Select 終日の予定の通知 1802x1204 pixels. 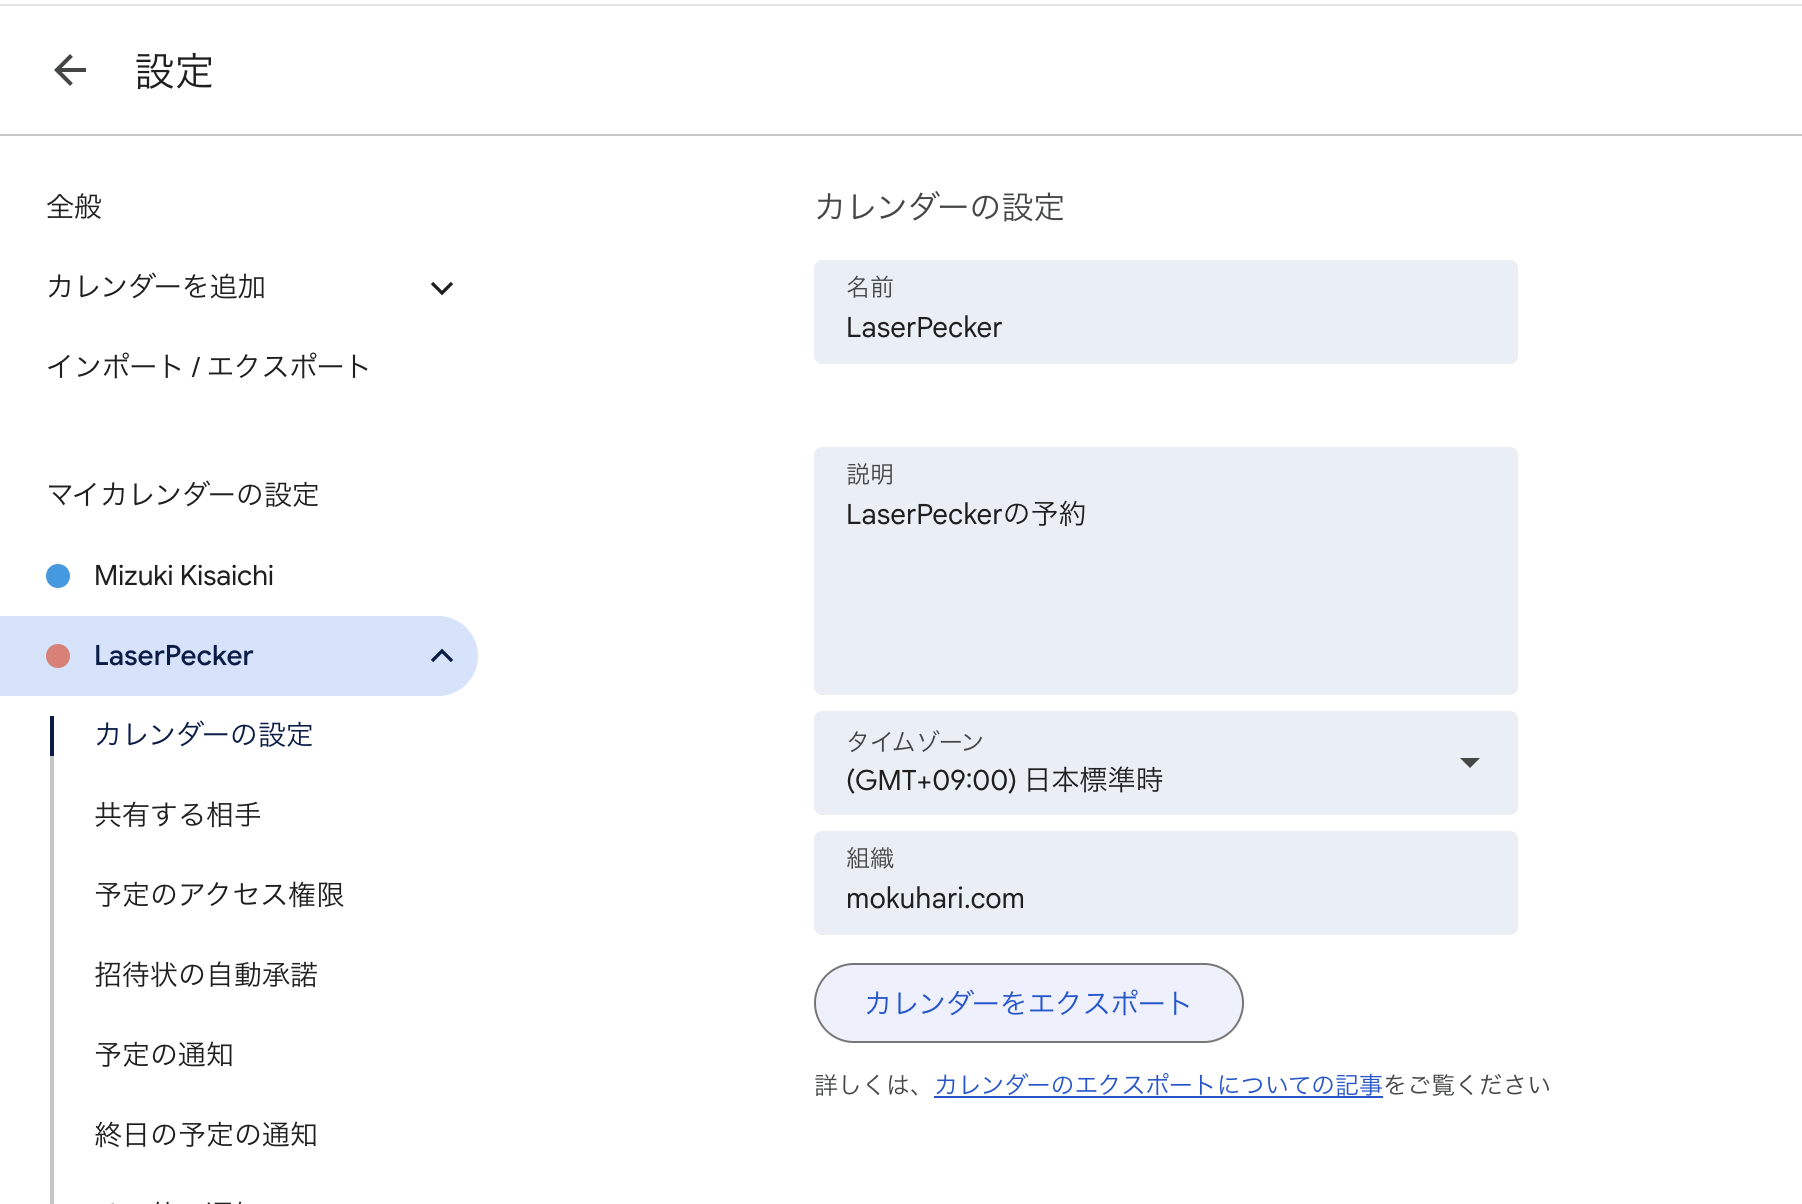point(205,1134)
